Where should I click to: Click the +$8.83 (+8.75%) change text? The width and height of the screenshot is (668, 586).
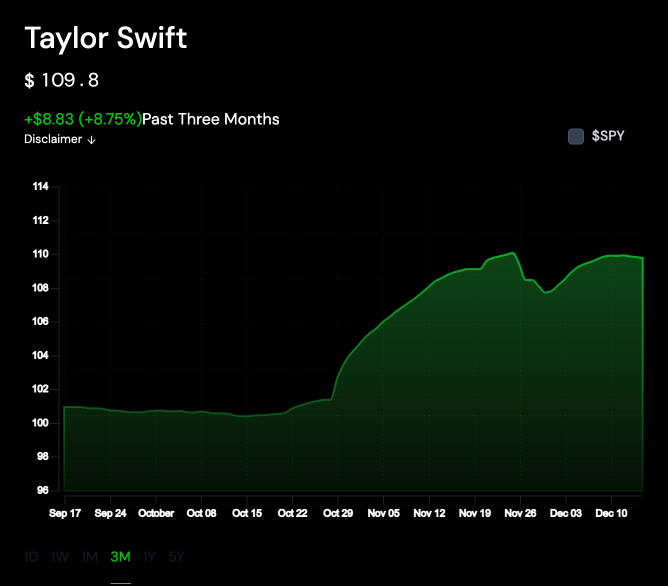point(83,119)
